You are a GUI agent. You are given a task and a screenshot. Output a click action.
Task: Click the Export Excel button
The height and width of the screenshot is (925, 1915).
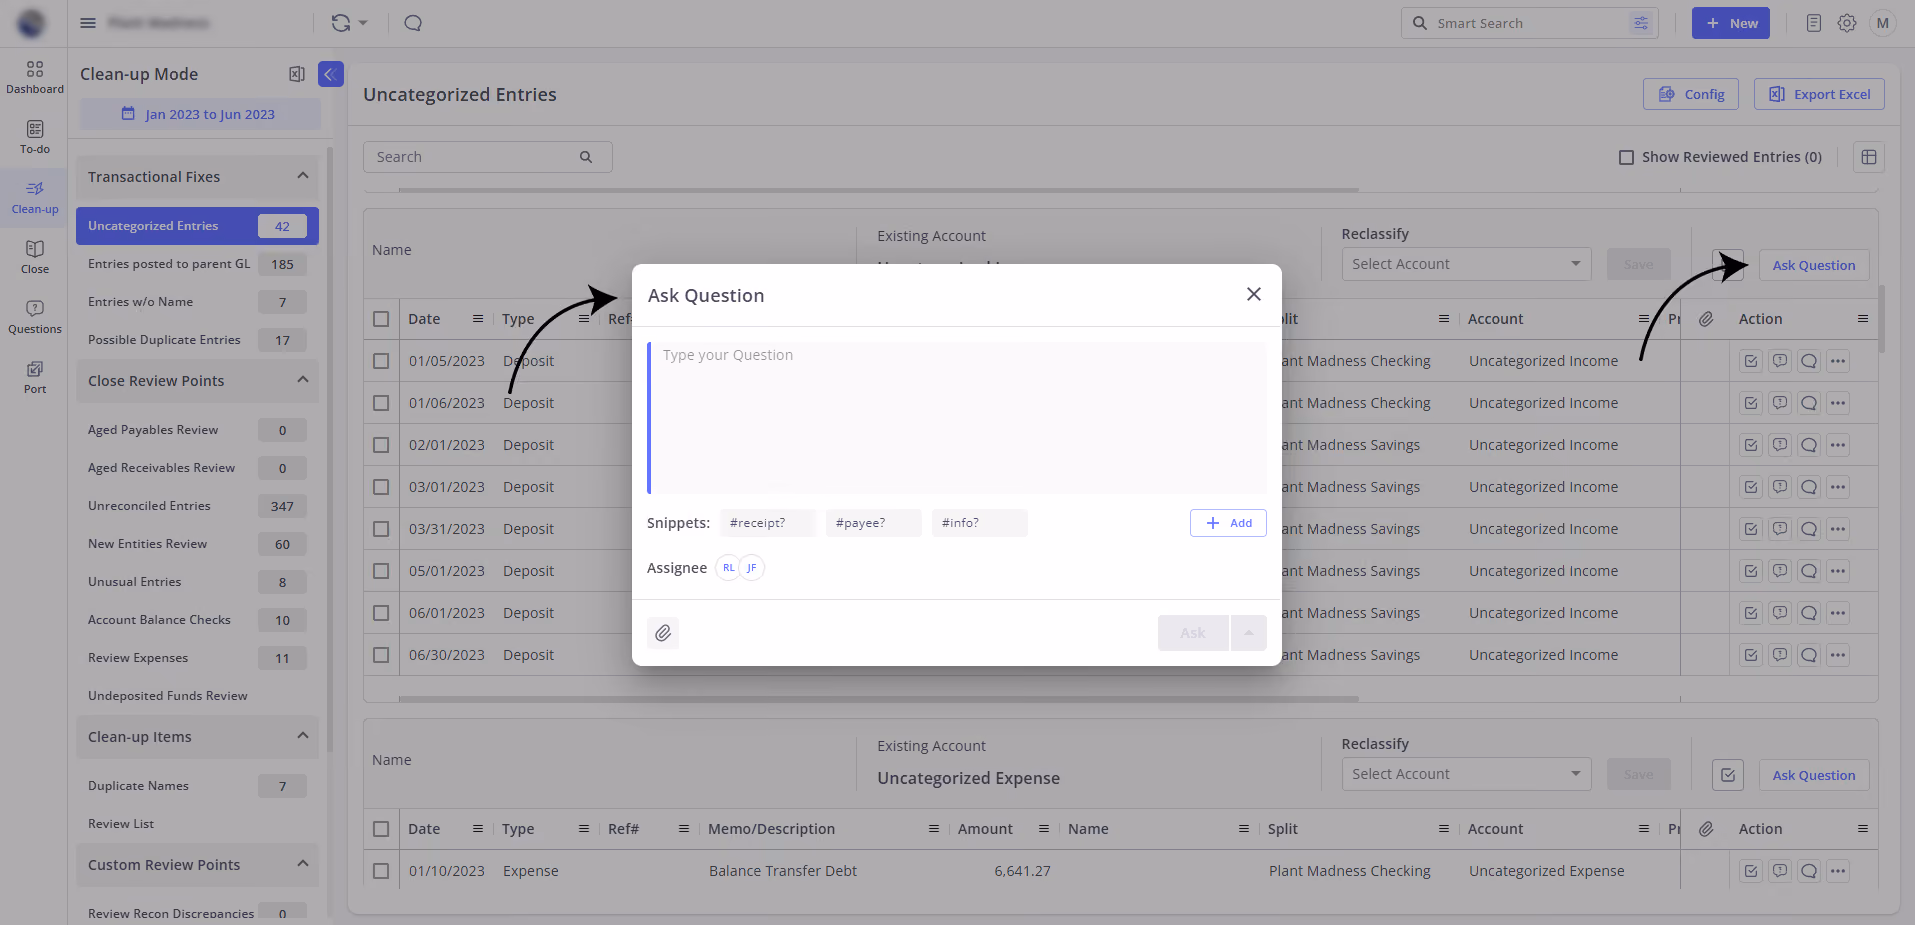pos(1819,94)
